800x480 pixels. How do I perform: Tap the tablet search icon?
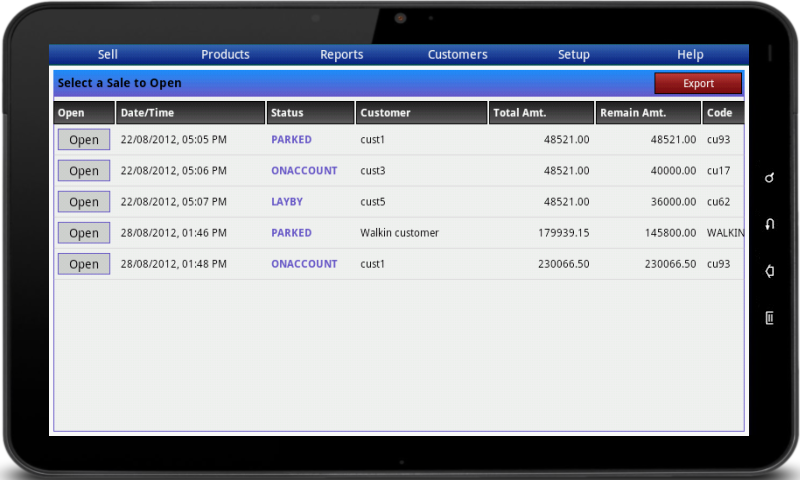[769, 178]
